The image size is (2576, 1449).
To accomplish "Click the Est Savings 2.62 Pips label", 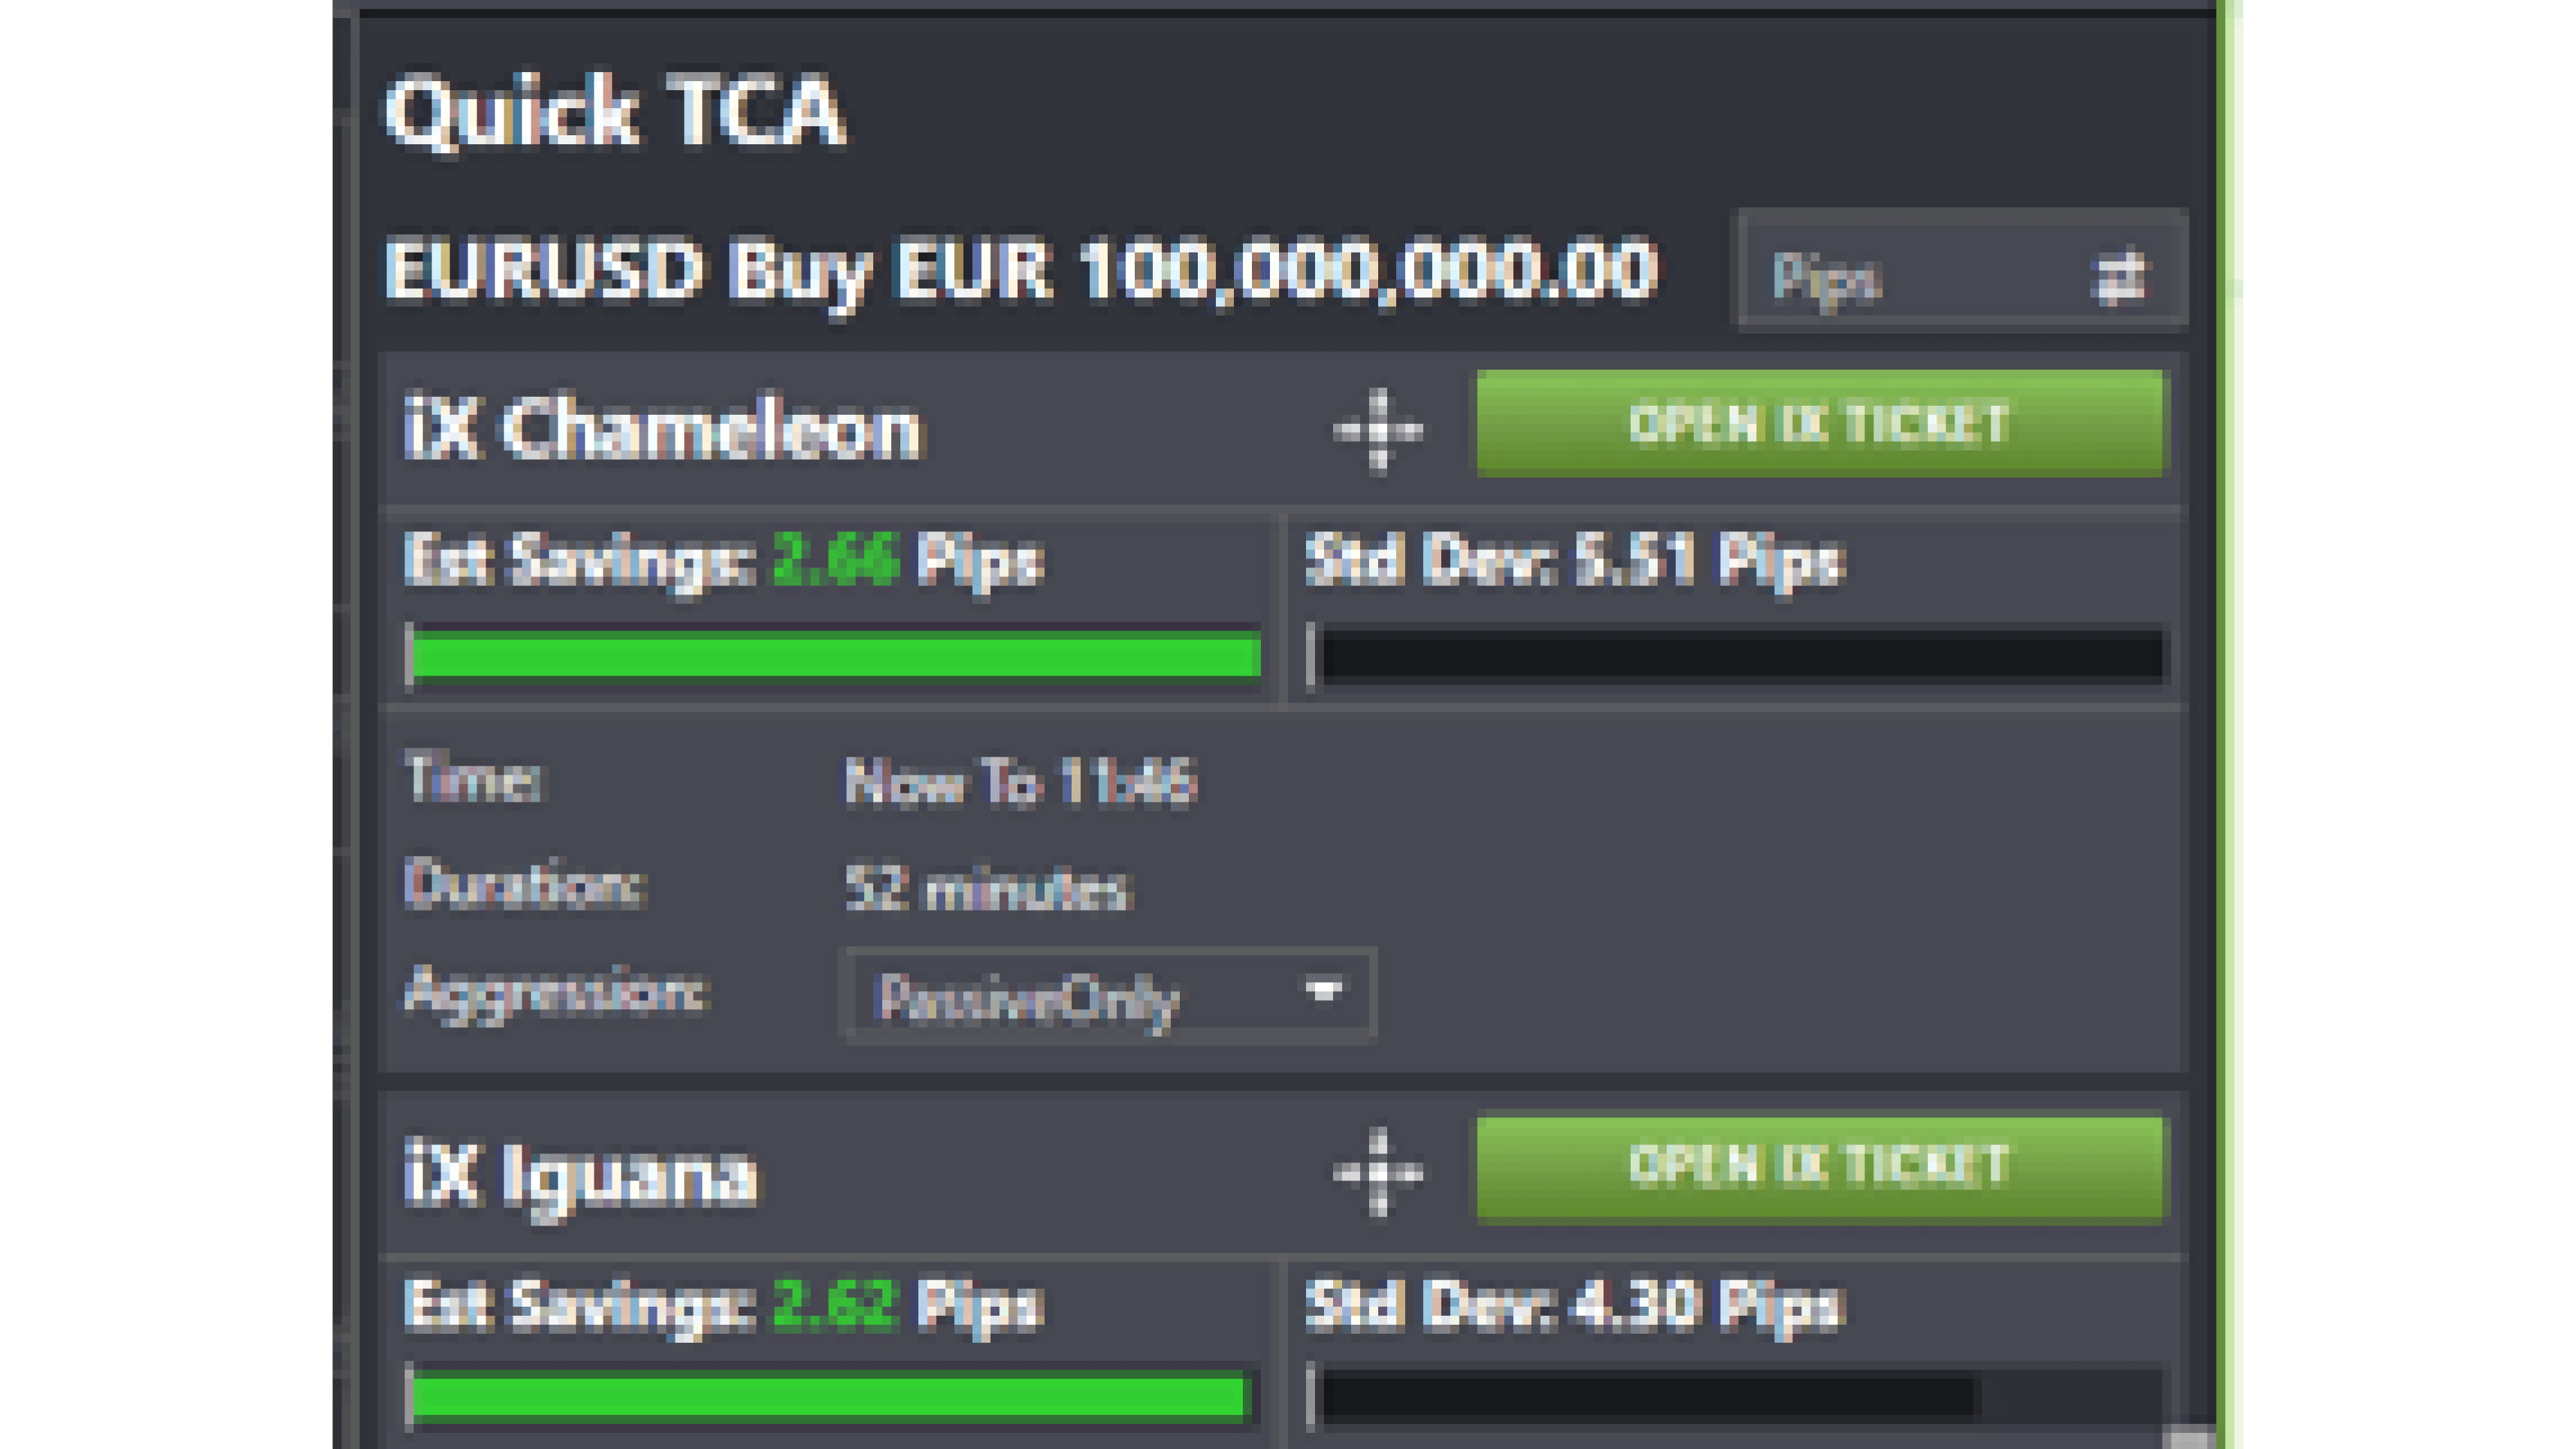I will [723, 1306].
